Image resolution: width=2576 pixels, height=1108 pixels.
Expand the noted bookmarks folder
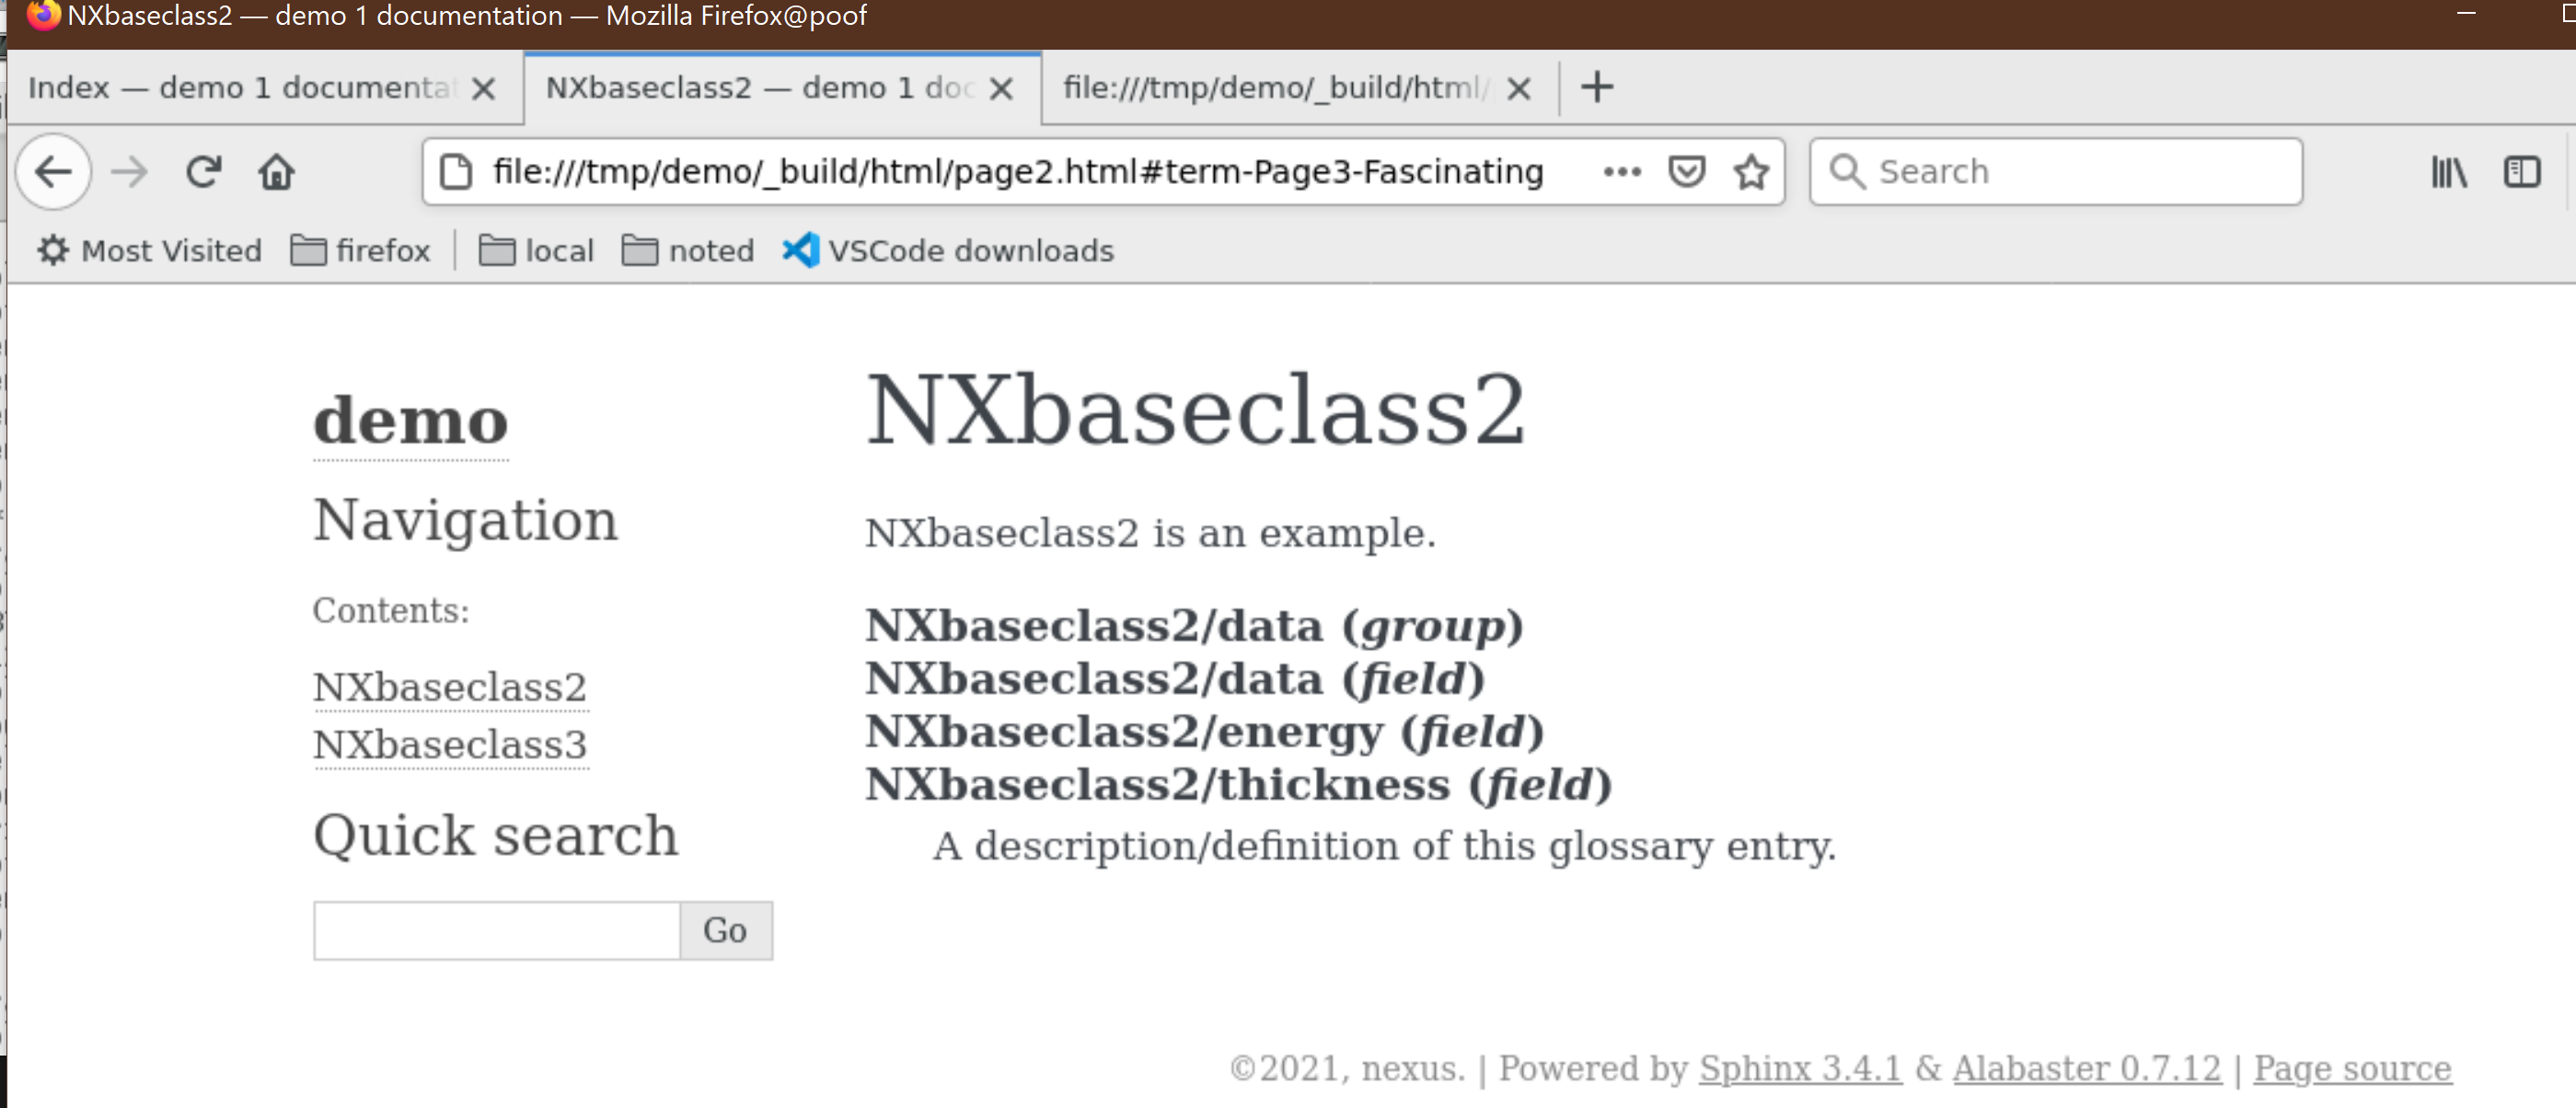tap(688, 250)
